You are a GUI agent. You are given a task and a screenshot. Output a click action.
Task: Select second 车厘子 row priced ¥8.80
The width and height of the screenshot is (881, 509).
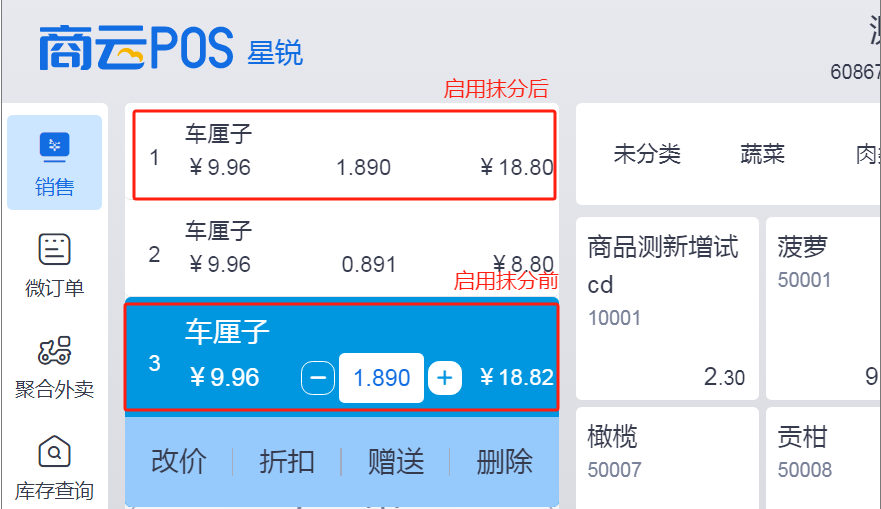[342, 248]
